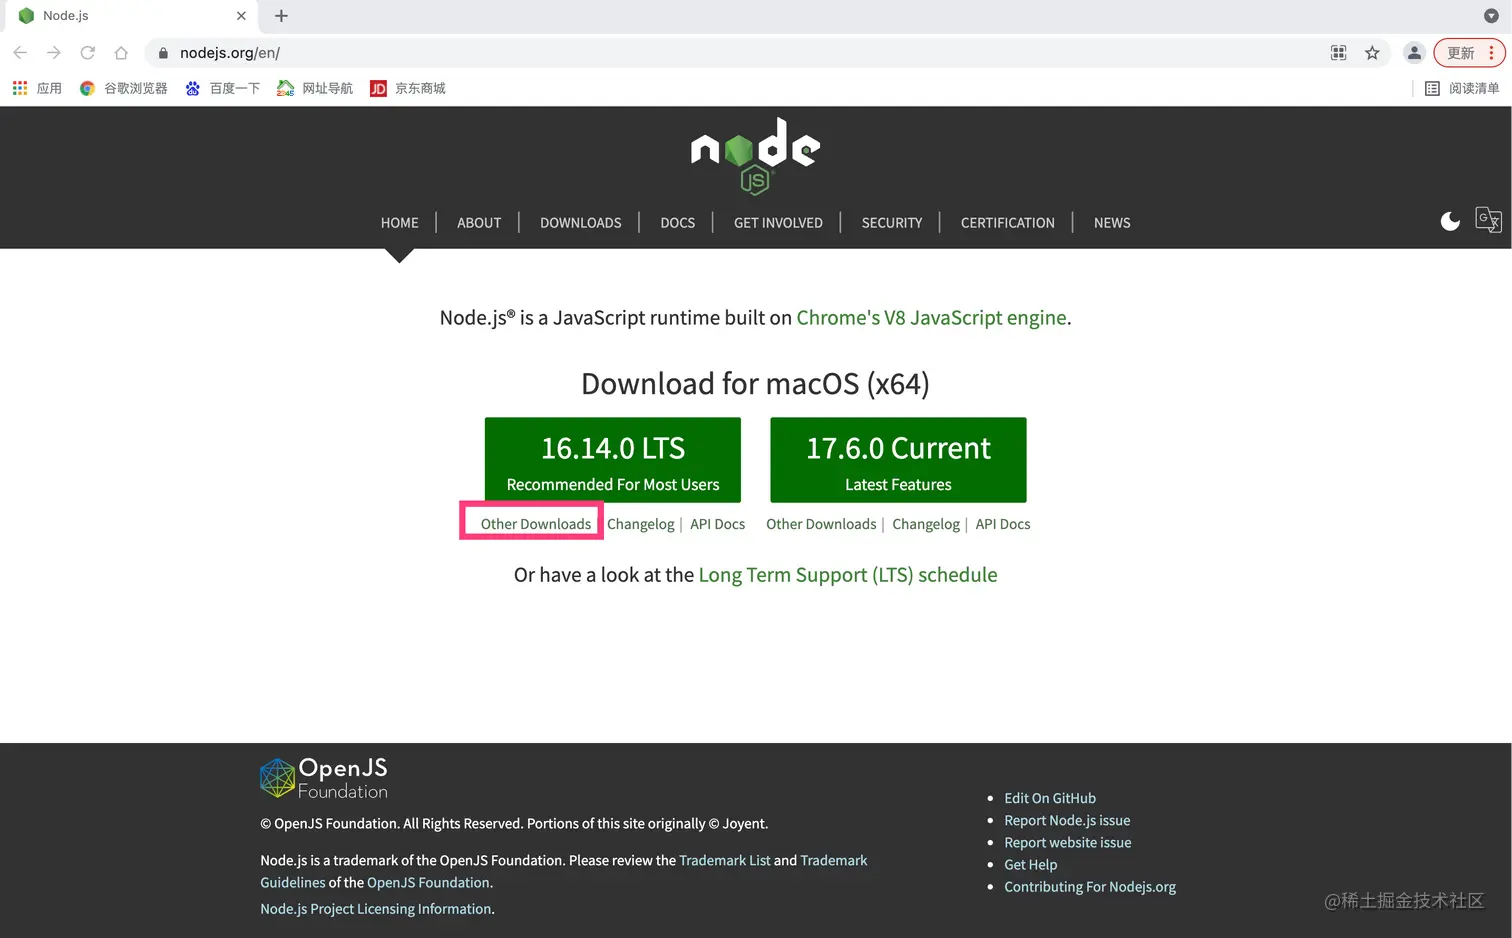Open Edit On GitHub link

1050,798
